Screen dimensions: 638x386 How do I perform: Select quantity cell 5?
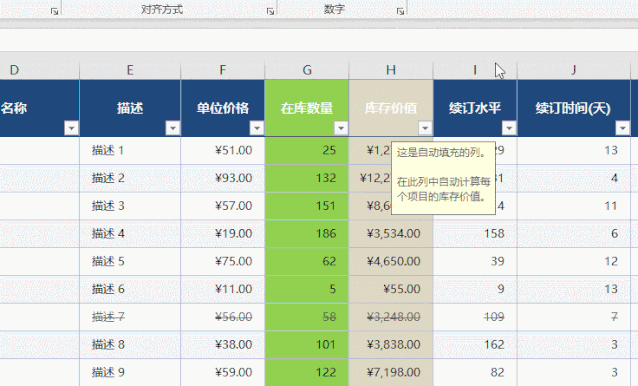click(x=307, y=289)
